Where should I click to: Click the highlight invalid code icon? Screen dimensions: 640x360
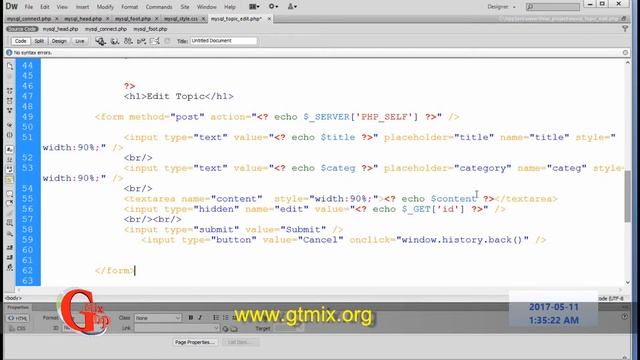(x=10, y=159)
